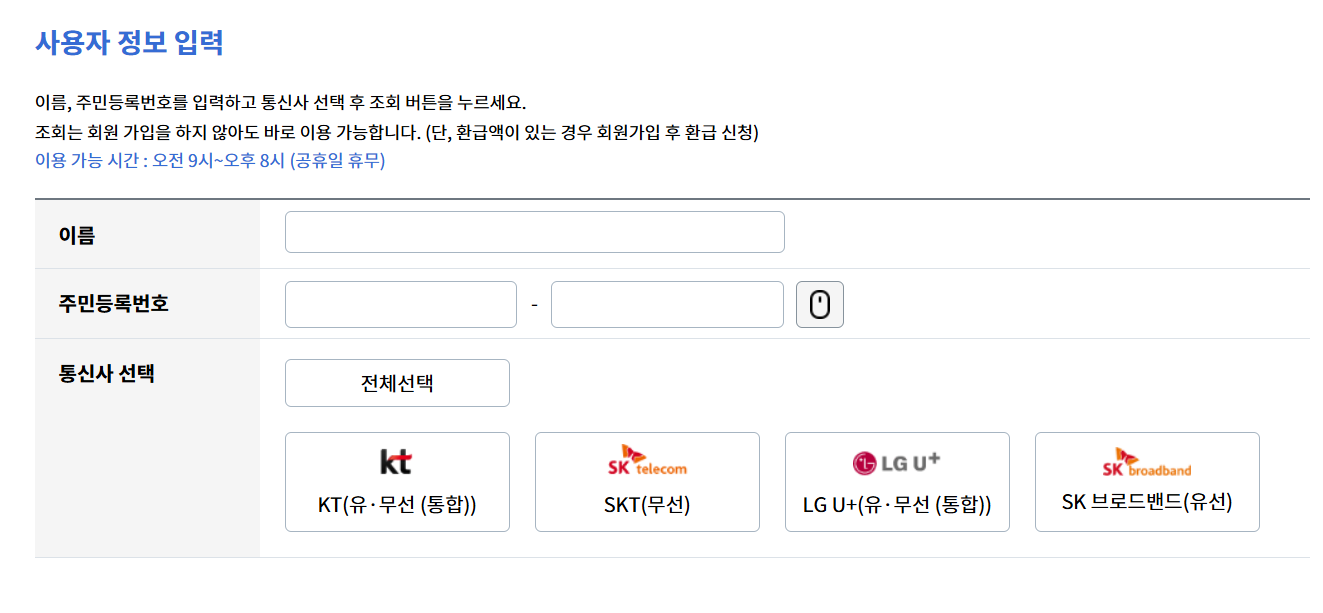Click the 전체선택 select-all button

396,382
